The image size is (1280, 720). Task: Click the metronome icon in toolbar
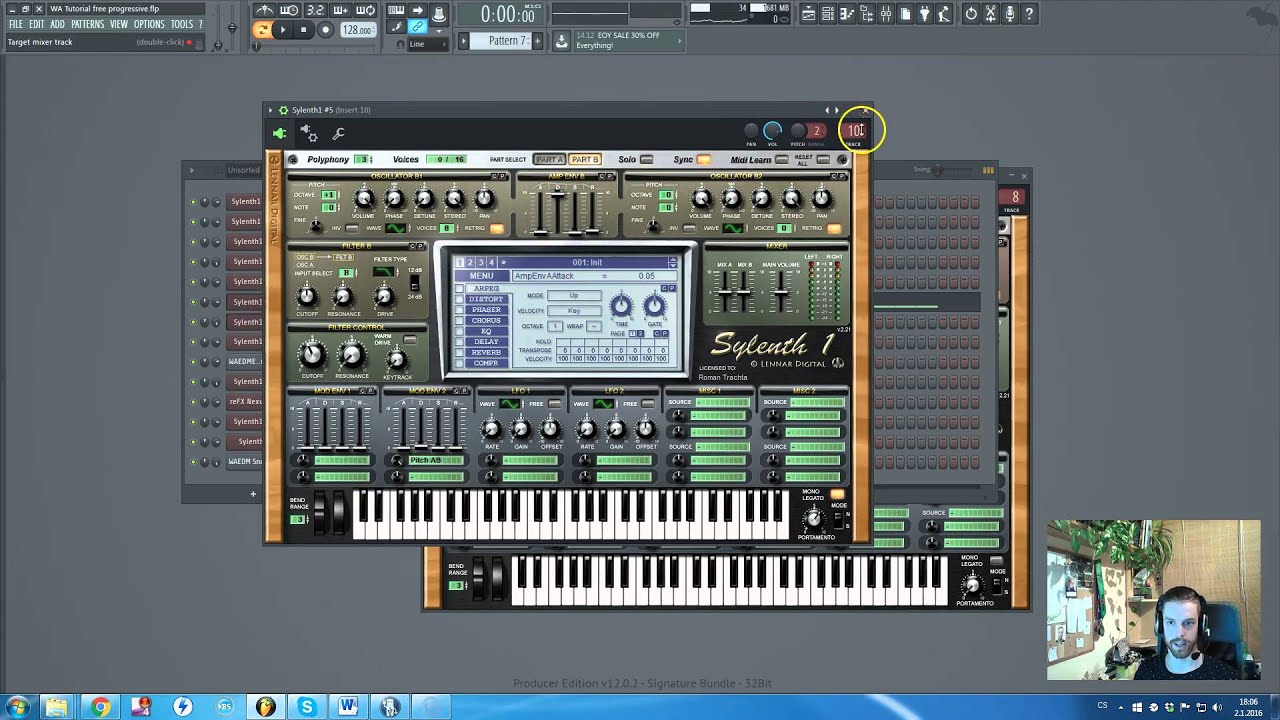[x=265, y=11]
